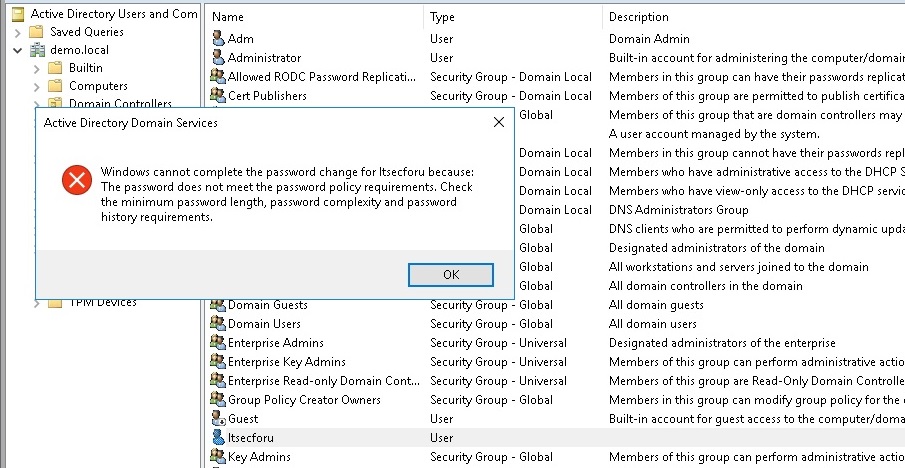This screenshot has height=468, width=905.
Task: Click OK in the error dialog
Action: pos(450,274)
